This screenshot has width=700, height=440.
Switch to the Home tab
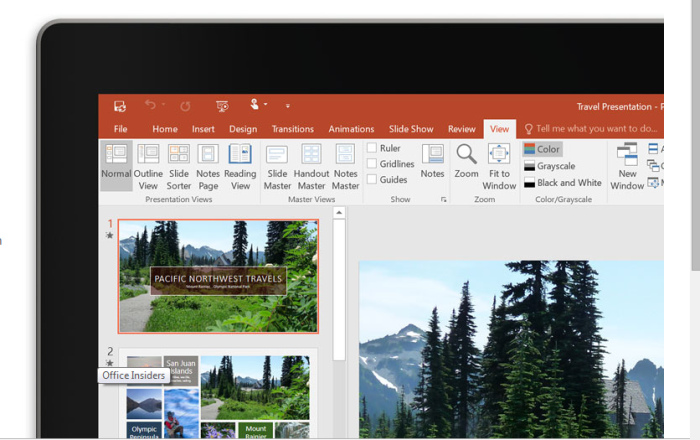165,129
